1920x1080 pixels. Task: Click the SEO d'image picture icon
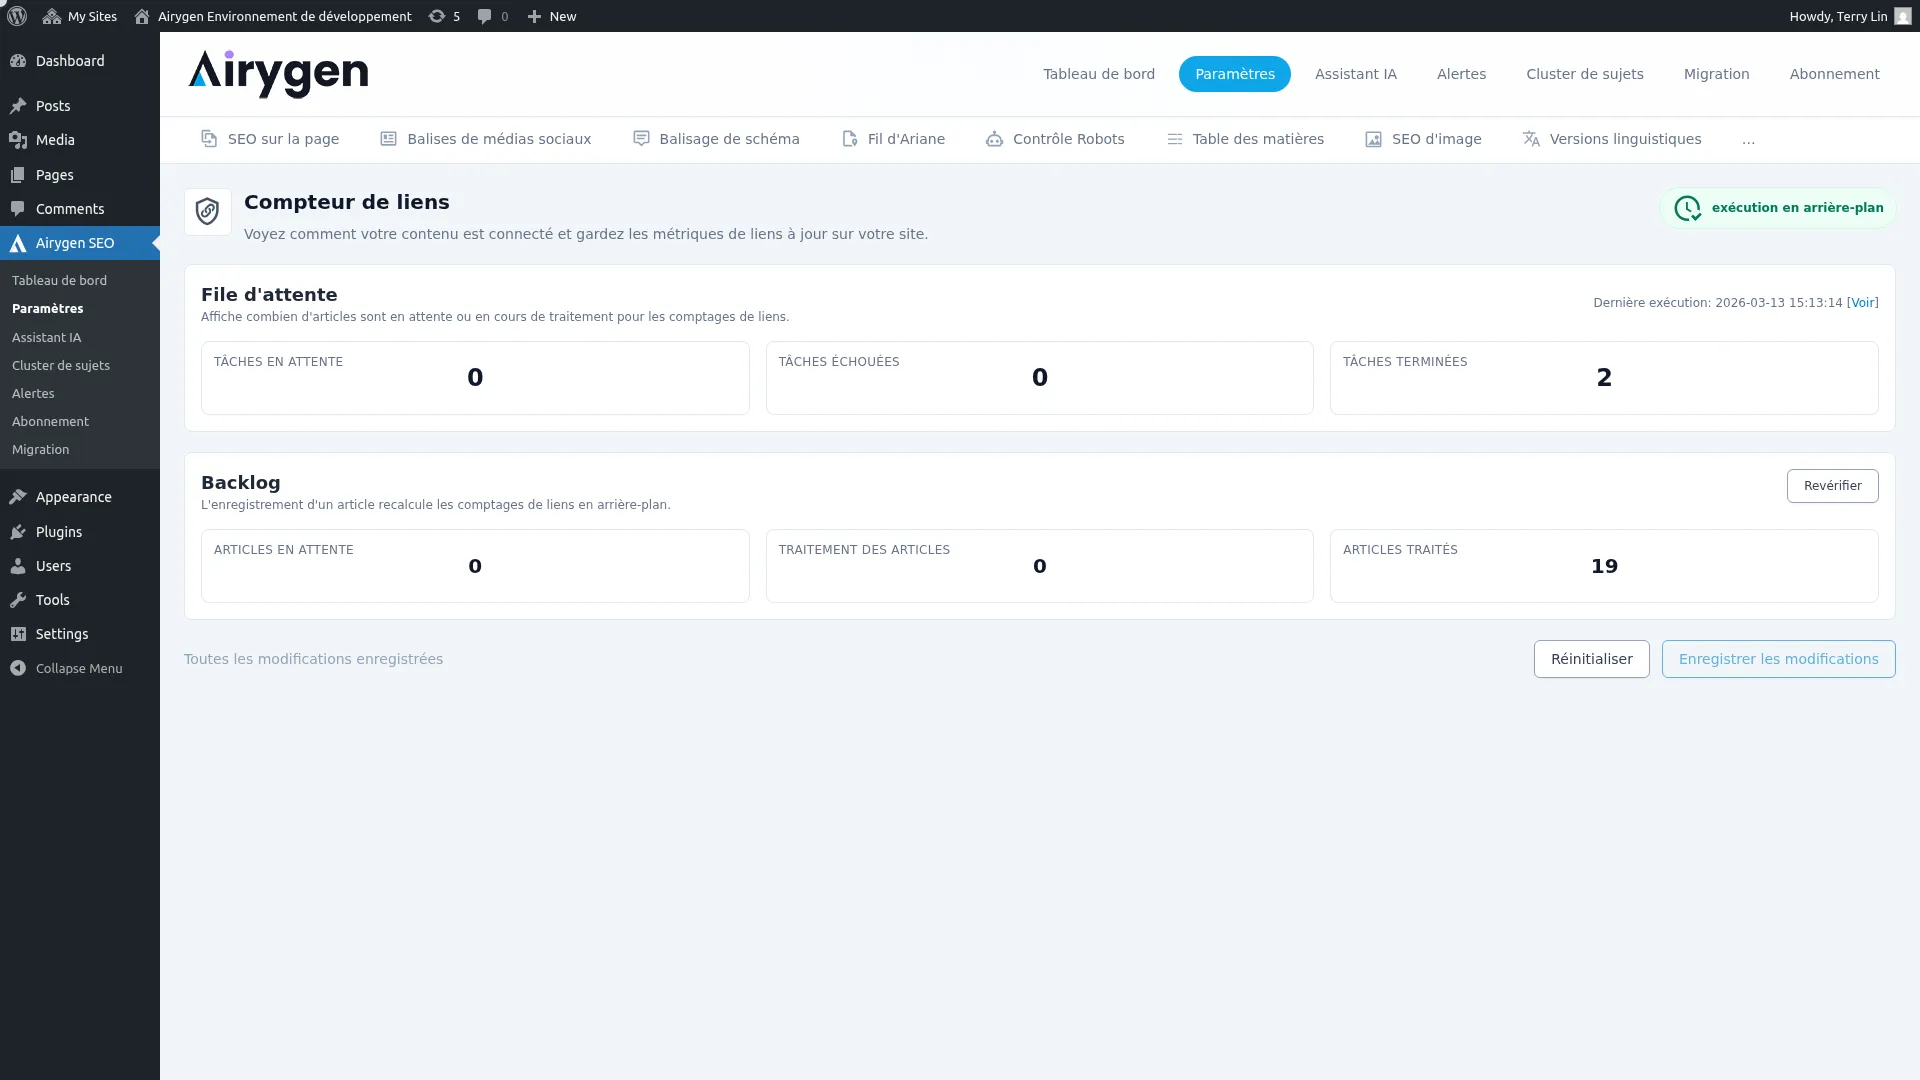click(1373, 139)
